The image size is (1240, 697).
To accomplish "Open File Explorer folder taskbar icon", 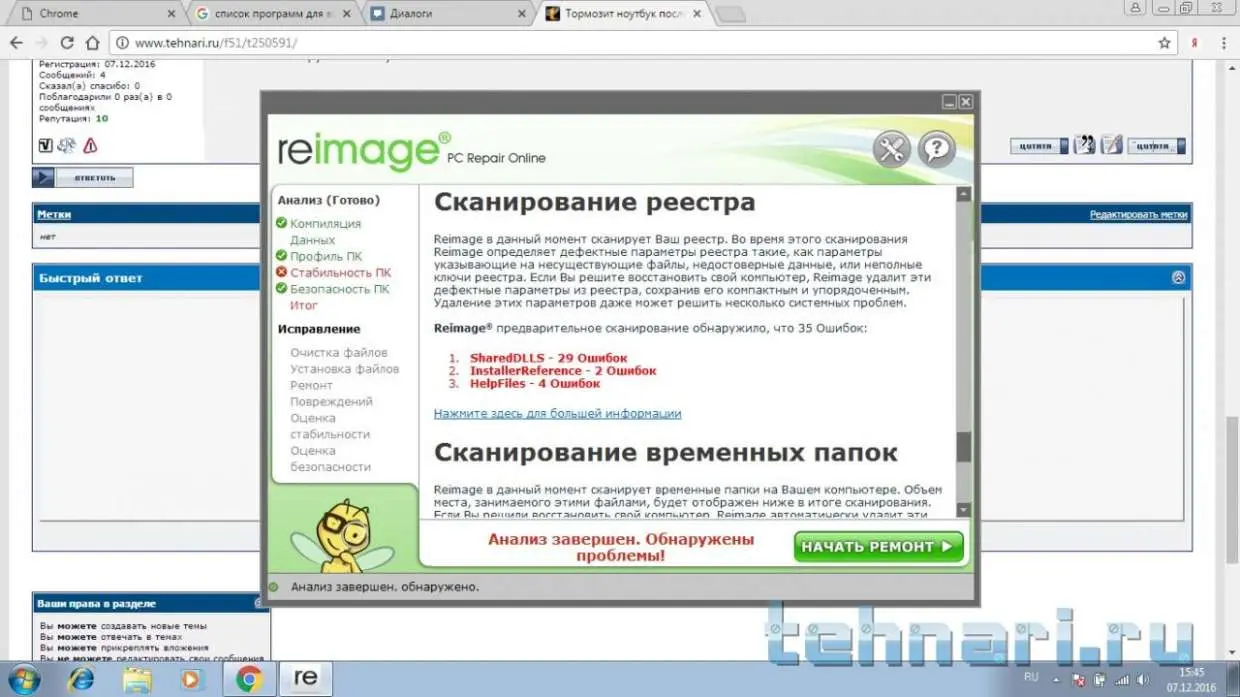I will click(136, 679).
